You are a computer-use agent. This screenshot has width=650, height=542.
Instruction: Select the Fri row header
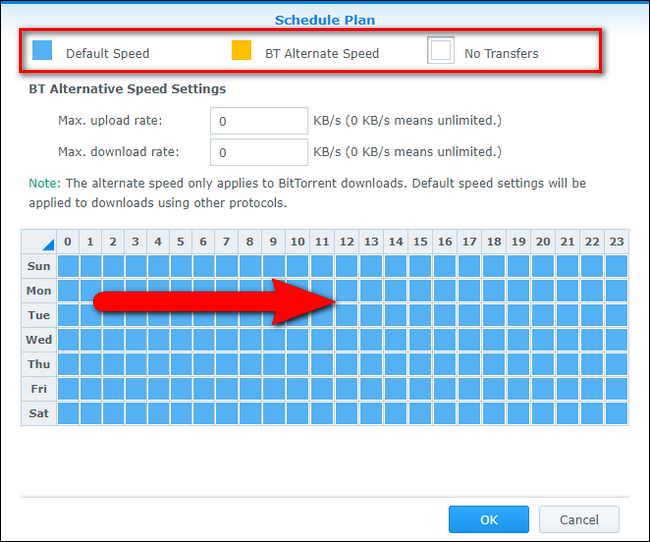tap(39, 388)
